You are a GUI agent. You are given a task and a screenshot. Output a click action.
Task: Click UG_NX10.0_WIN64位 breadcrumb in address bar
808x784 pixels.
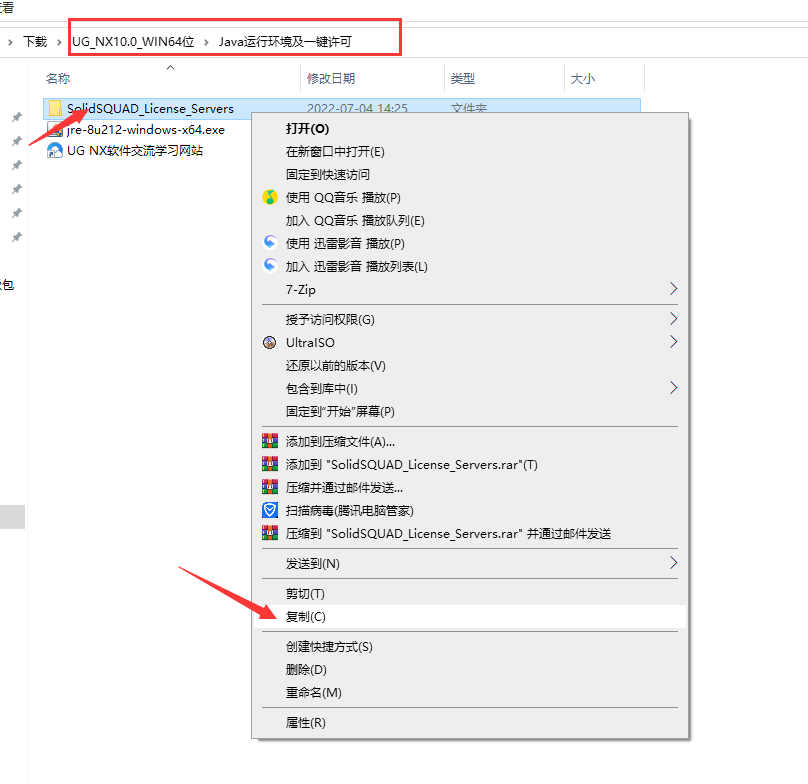coord(133,42)
